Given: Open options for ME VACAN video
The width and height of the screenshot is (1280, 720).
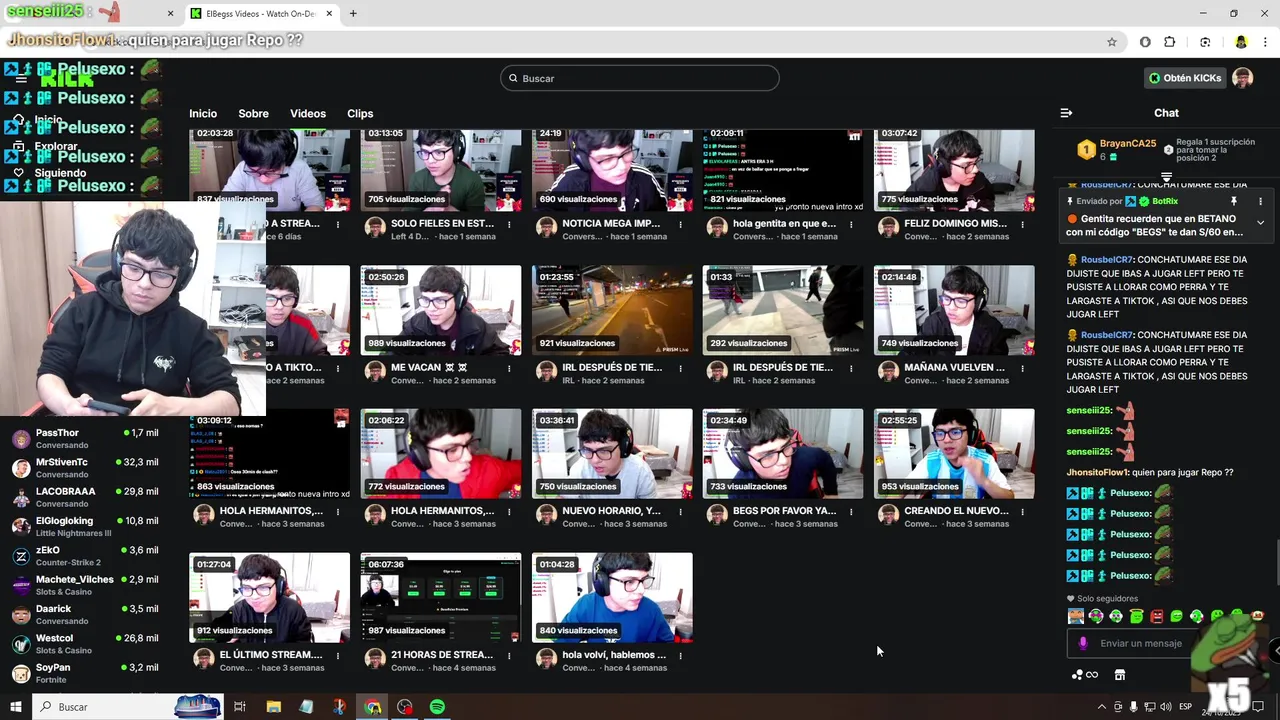Looking at the screenshot, I should coord(509,367).
